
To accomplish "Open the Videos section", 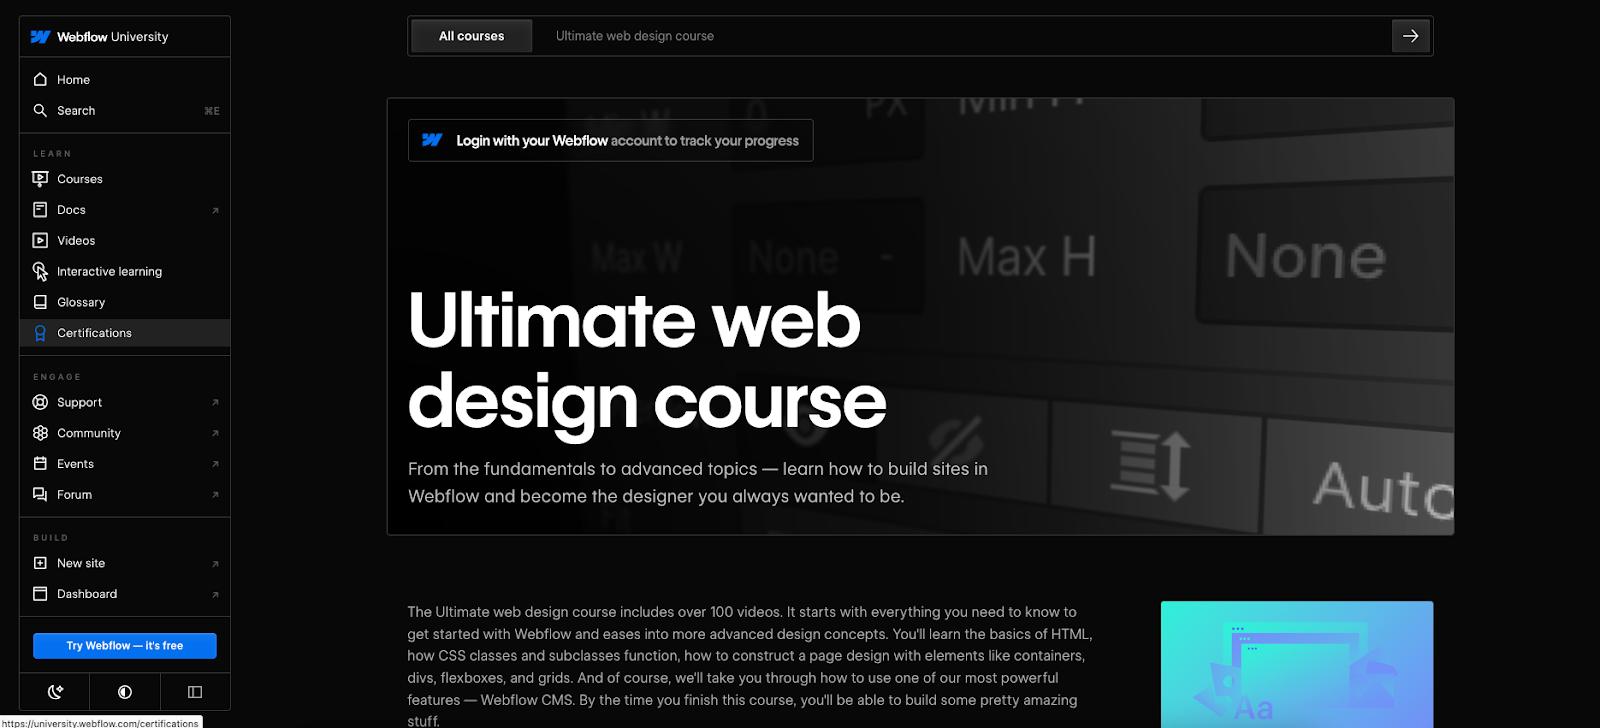I will (x=125, y=241).
